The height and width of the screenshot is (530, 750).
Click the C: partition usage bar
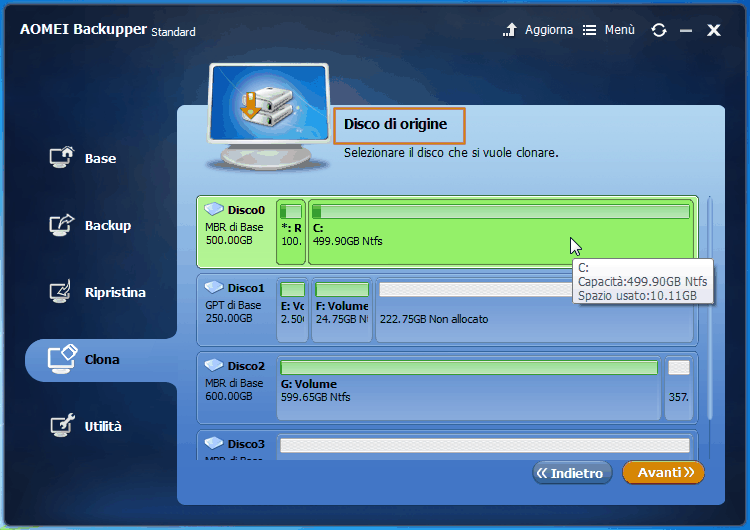[501, 211]
